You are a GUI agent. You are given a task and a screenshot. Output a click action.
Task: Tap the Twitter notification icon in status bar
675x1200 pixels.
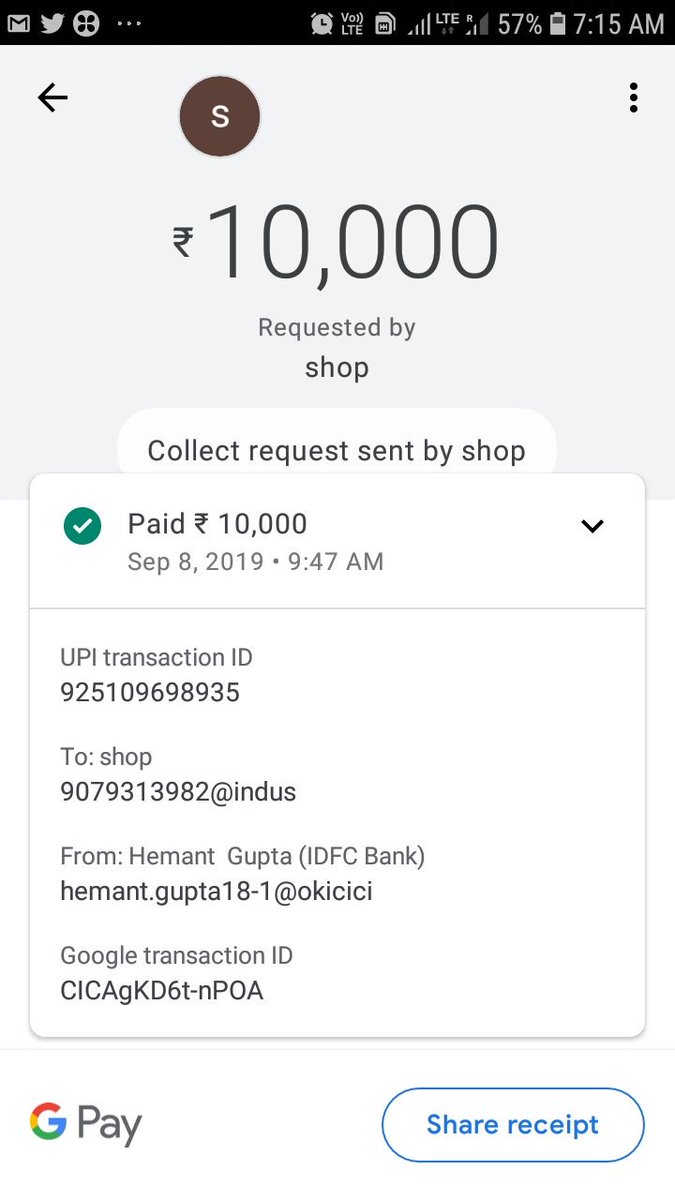[52, 22]
